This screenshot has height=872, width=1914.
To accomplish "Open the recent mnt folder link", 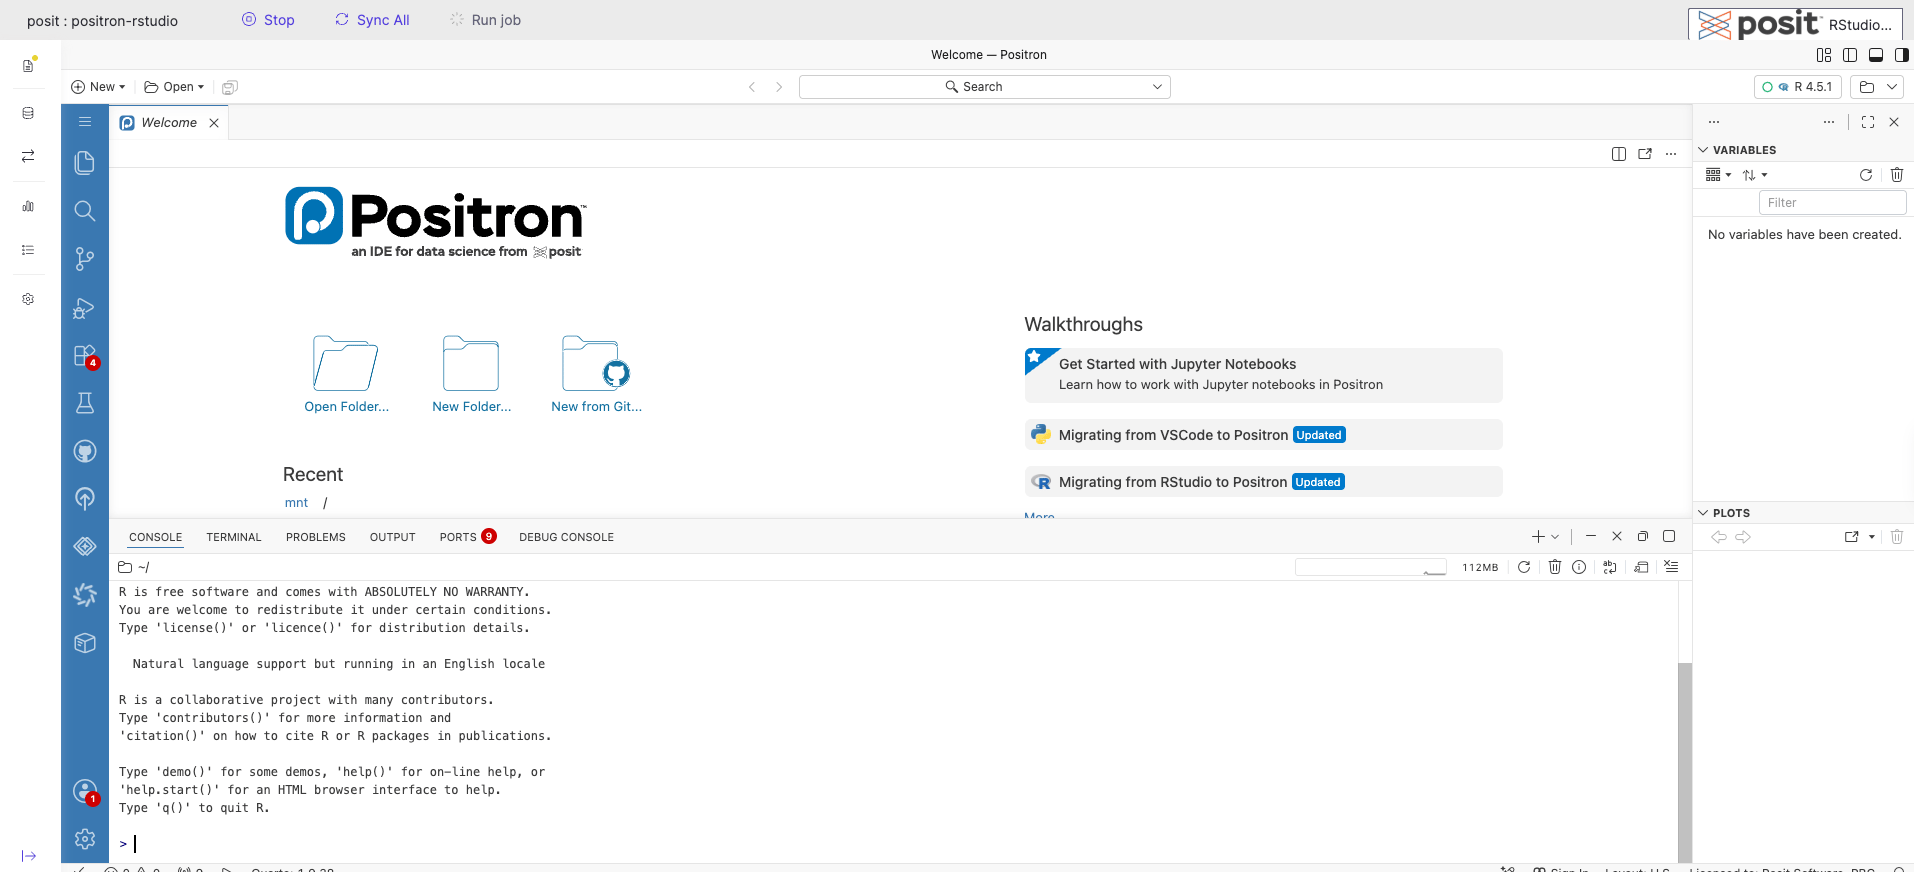I will [x=296, y=503].
